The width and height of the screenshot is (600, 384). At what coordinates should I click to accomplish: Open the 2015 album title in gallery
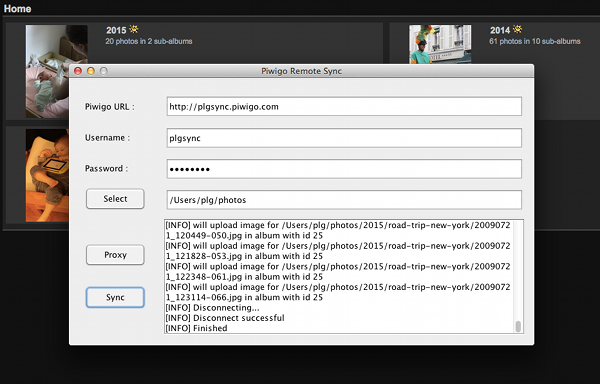(x=116, y=30)
